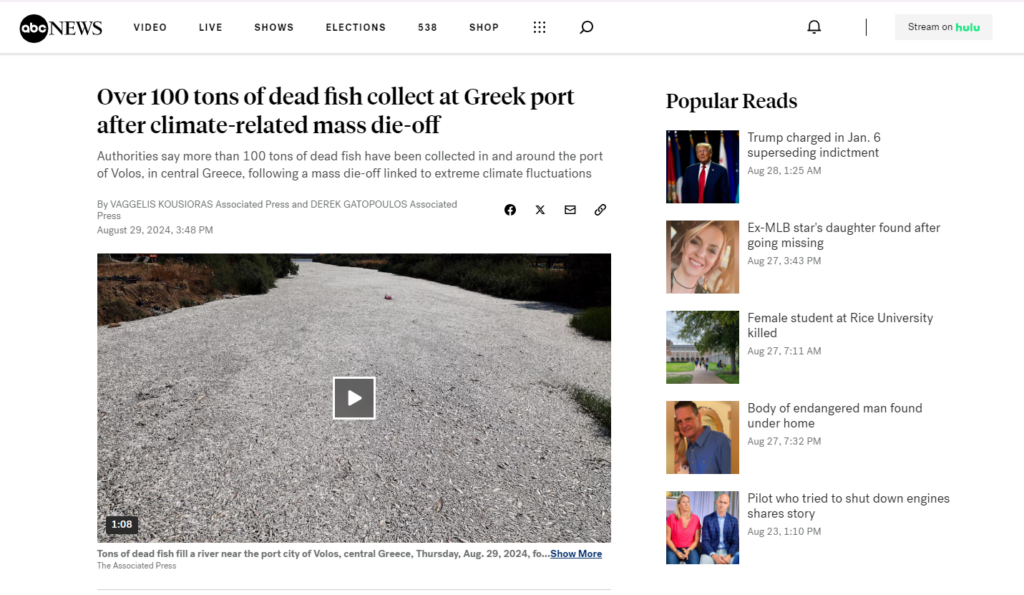This screenshot has height=595, width=1024.
Task: Play the dead fish video
Action: pos(354,398)
